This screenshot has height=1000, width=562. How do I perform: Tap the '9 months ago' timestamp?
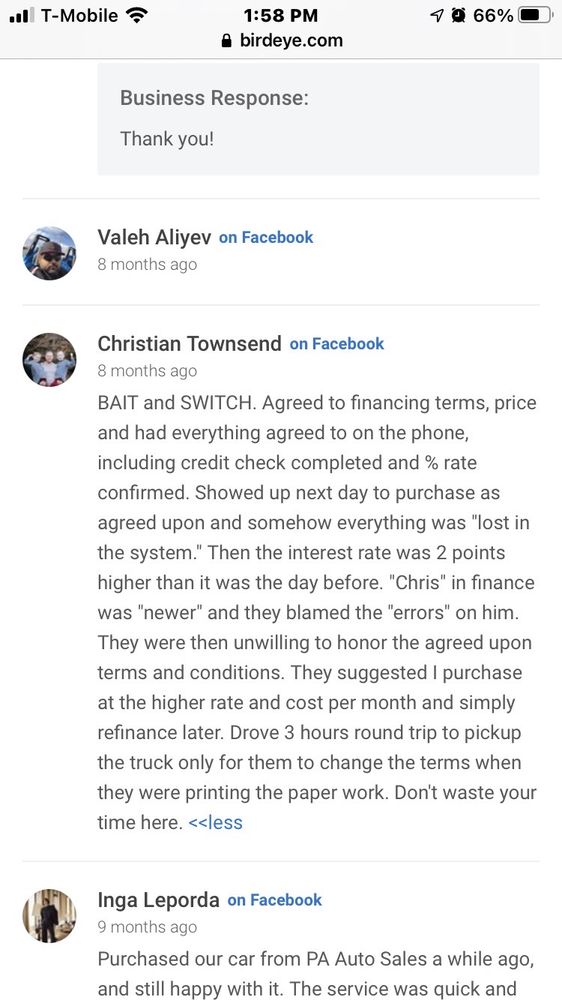[147, 927]
